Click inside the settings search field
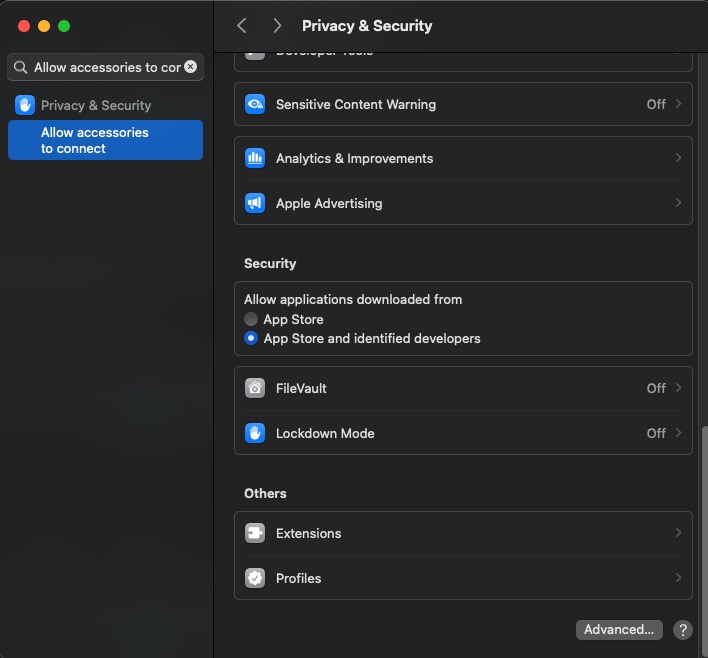Image resolution: width=708 pixels, height=658 pixels. tap(105, 67)
